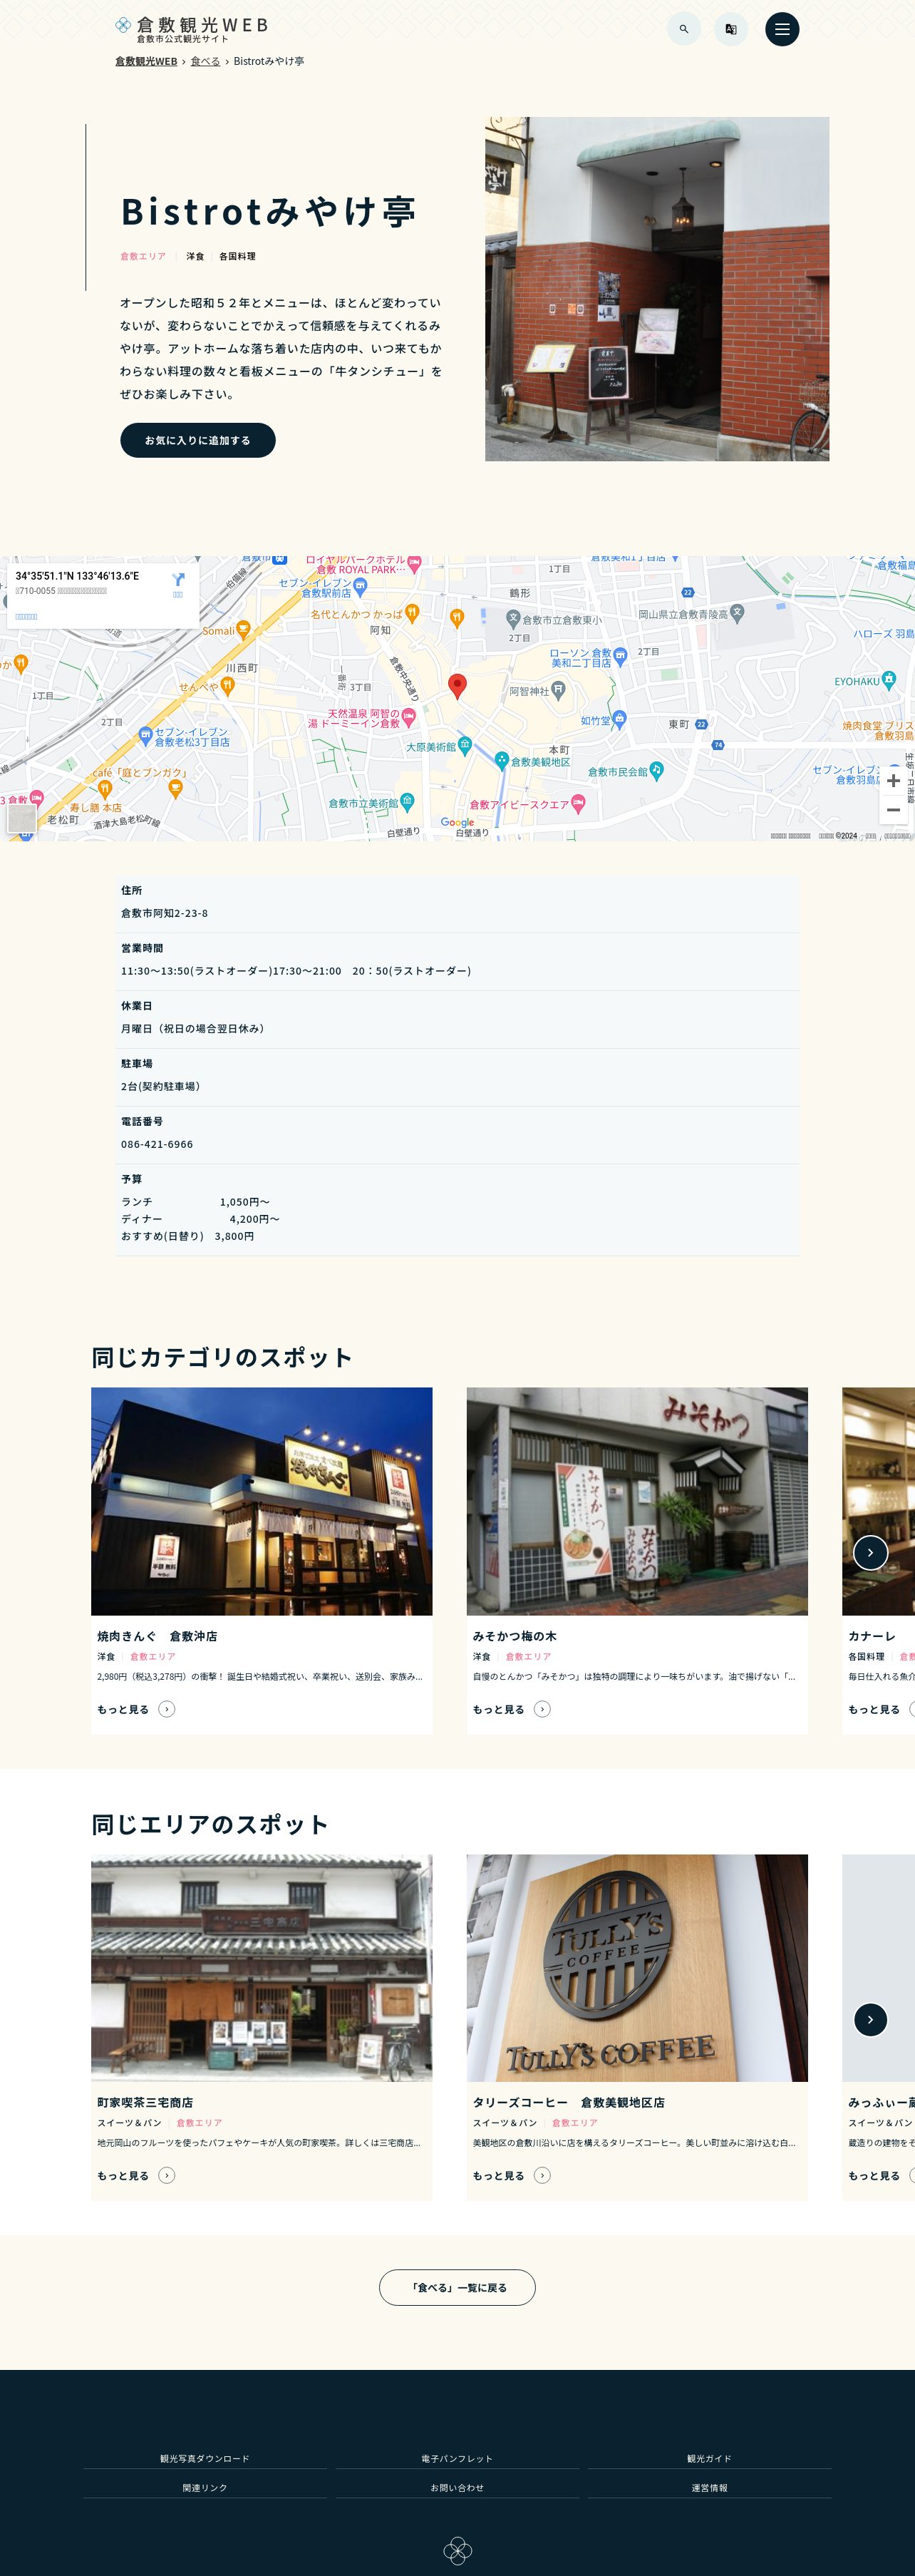The image size is (915, 2576).
Task: Click 倉敷エリア tag on 焼肉きんぐ card
Action: 153,1656
